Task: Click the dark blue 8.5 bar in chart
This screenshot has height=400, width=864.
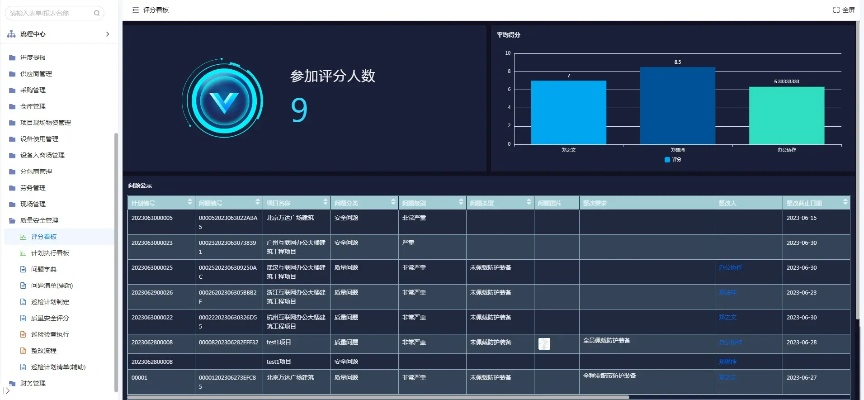Action: point(677,105)
